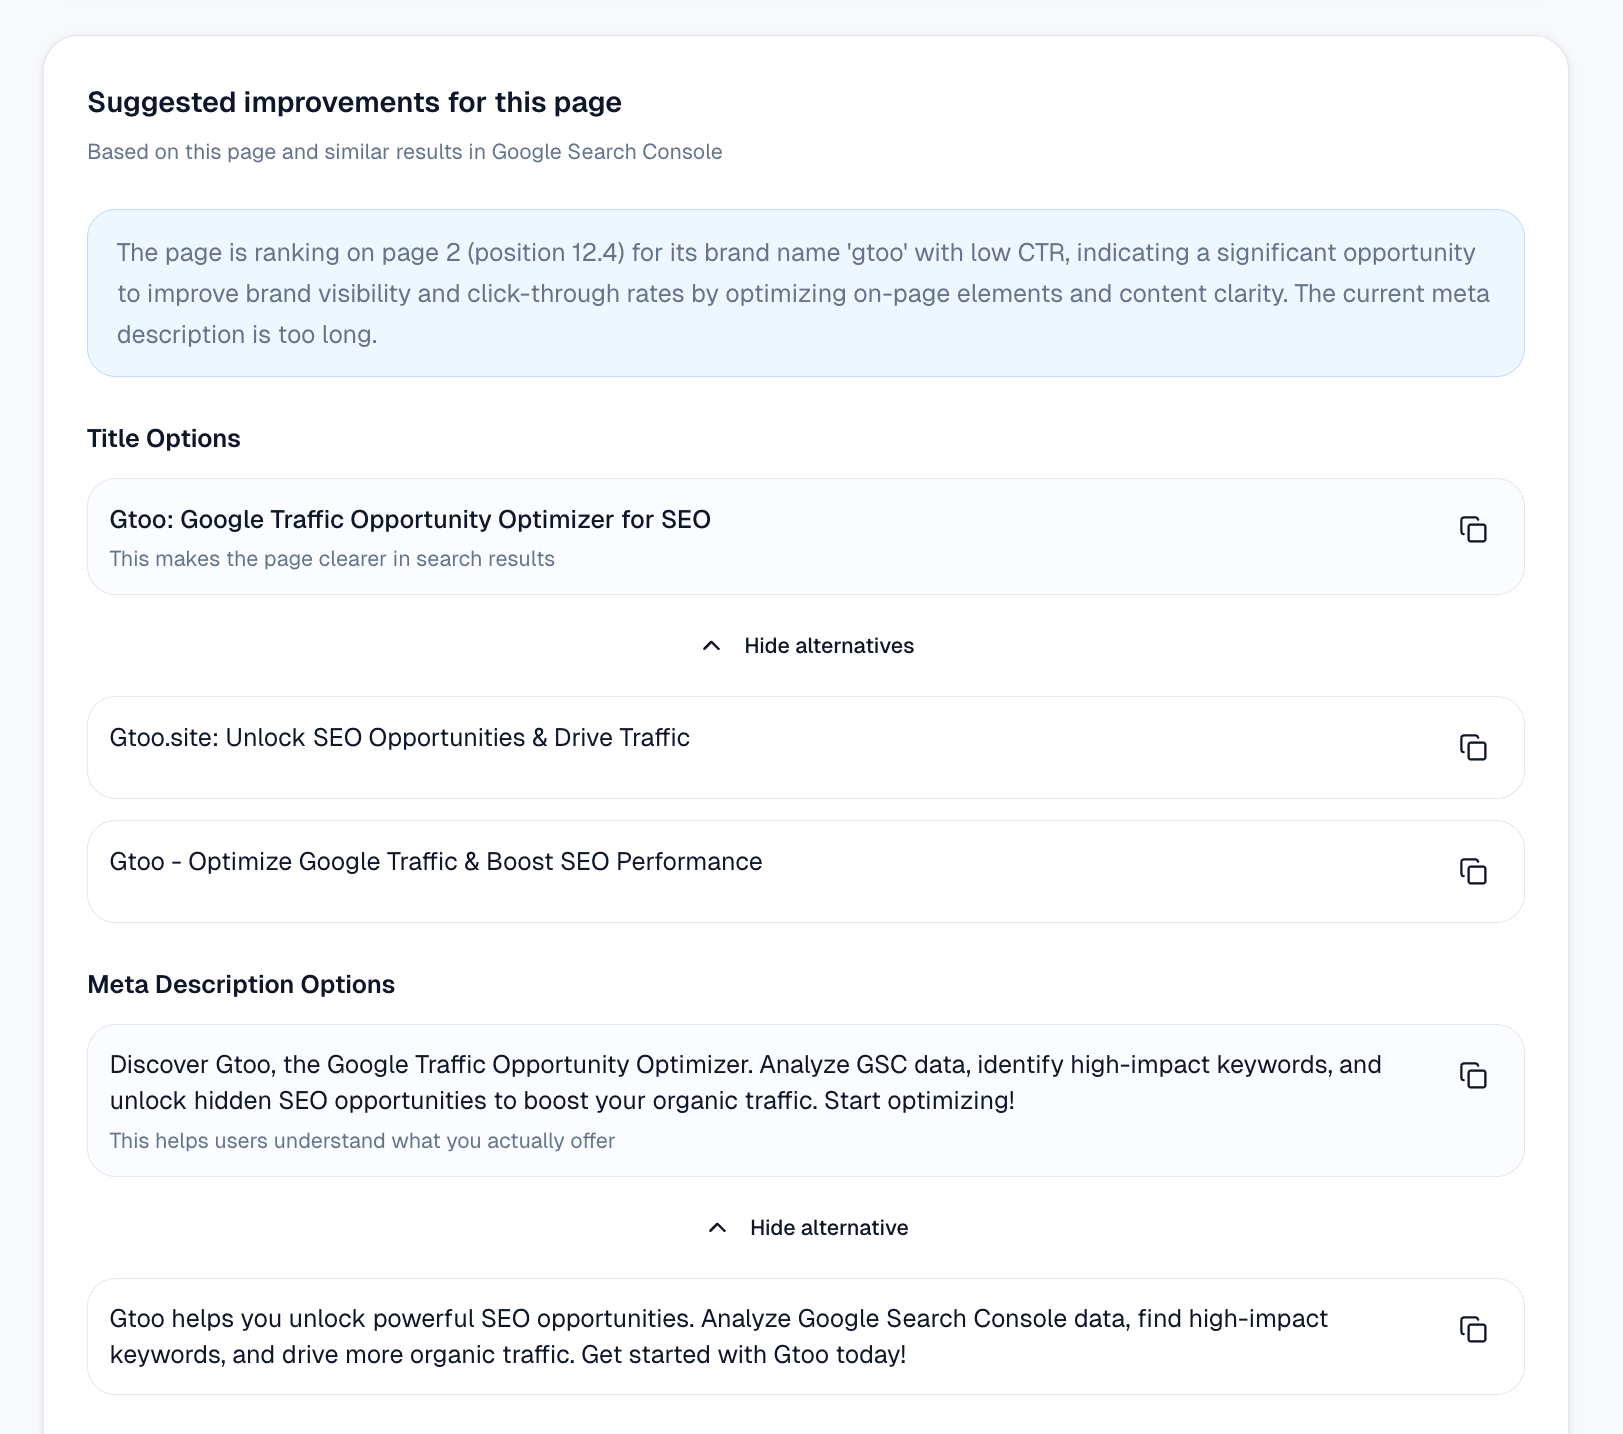The width and height of the screenshot is (1623, 1434).
Task: Copy the alternative meta description
Action: (1474, 1331)
